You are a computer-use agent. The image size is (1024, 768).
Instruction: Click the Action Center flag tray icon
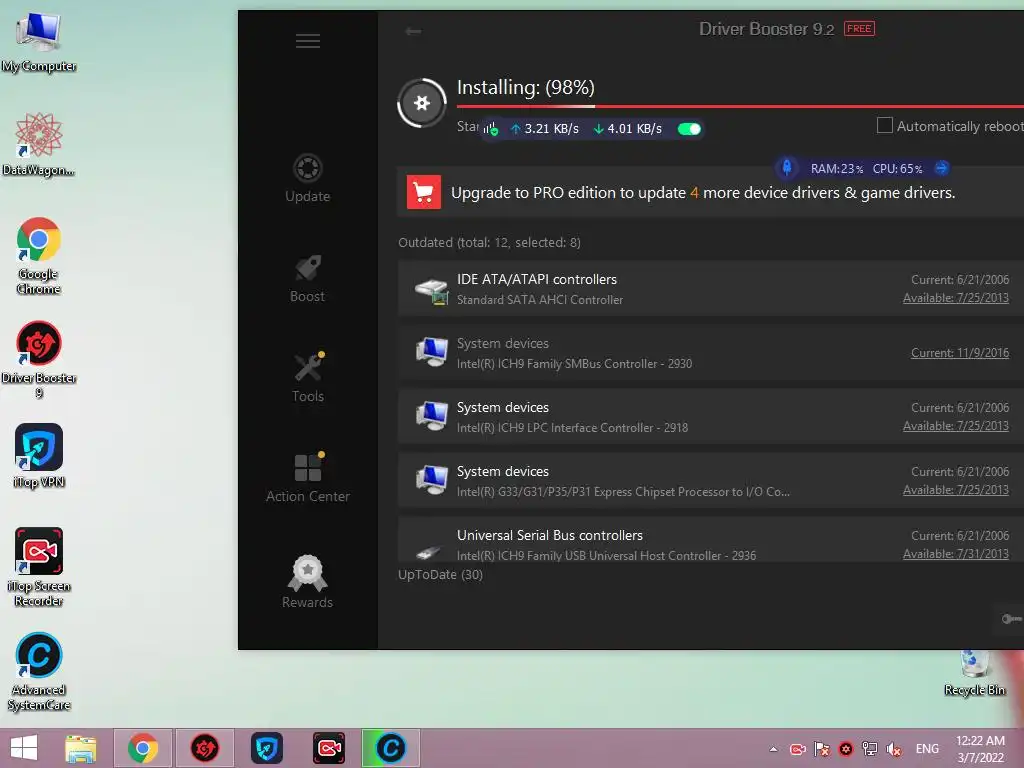[x=822, y=749]
